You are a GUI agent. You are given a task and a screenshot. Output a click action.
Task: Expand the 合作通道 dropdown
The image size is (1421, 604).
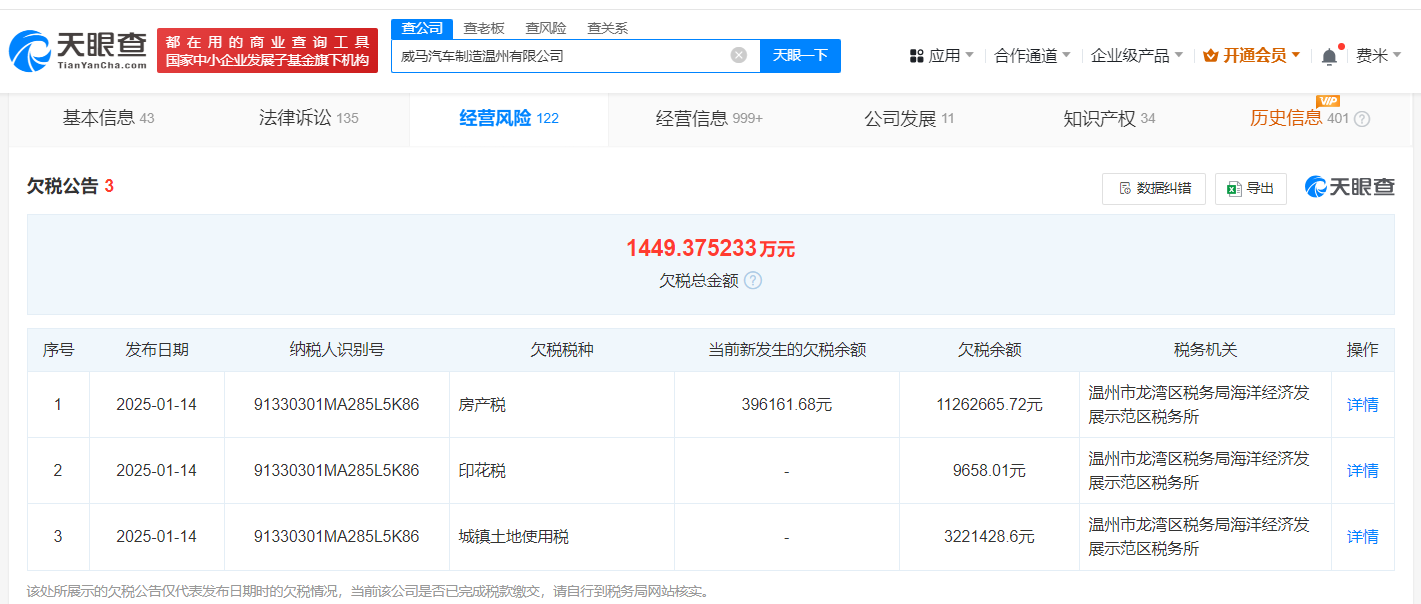pyautogui.click(x=1032, y=56)
